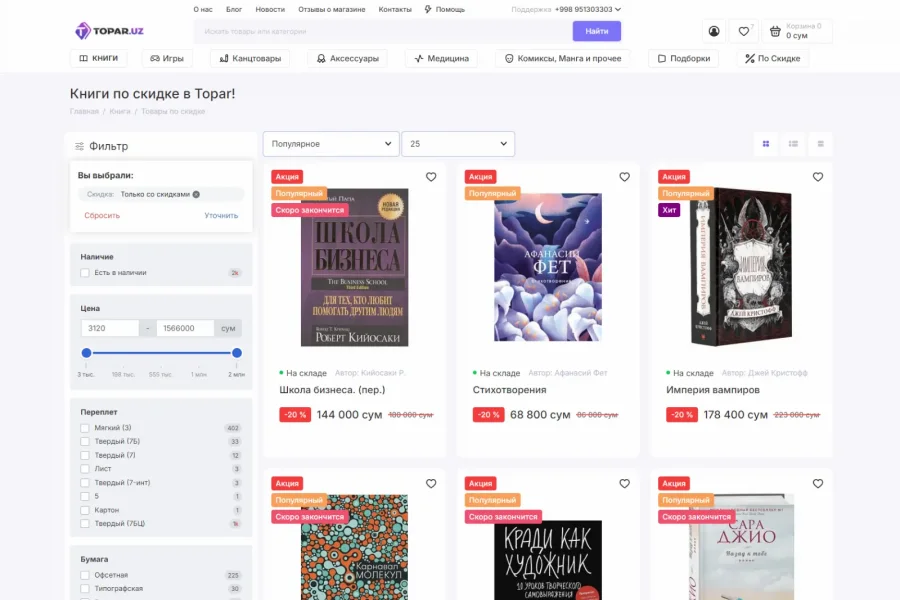900x600 pixels.
Task: Open Отзывы о магазине page
Action: [x=332, y=9]
